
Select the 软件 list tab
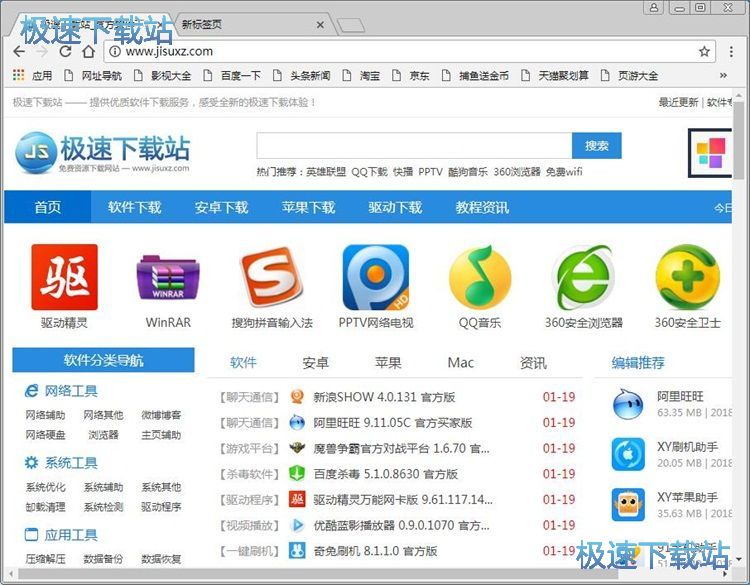243,363
